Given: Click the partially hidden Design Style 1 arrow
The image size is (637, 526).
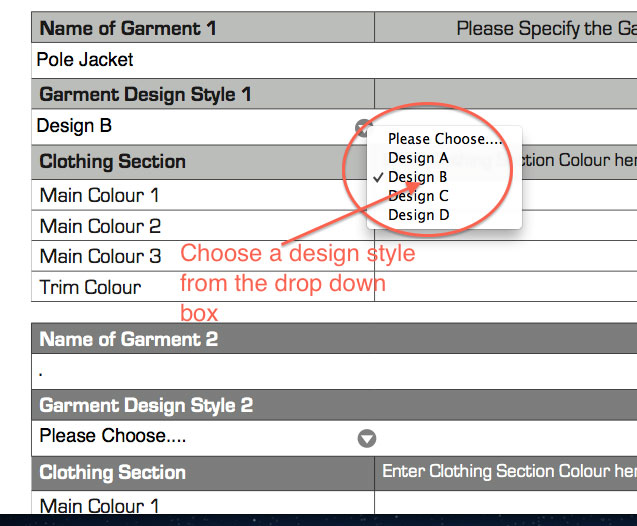Looking at the screenshot, I should click(x=362, y=128).
